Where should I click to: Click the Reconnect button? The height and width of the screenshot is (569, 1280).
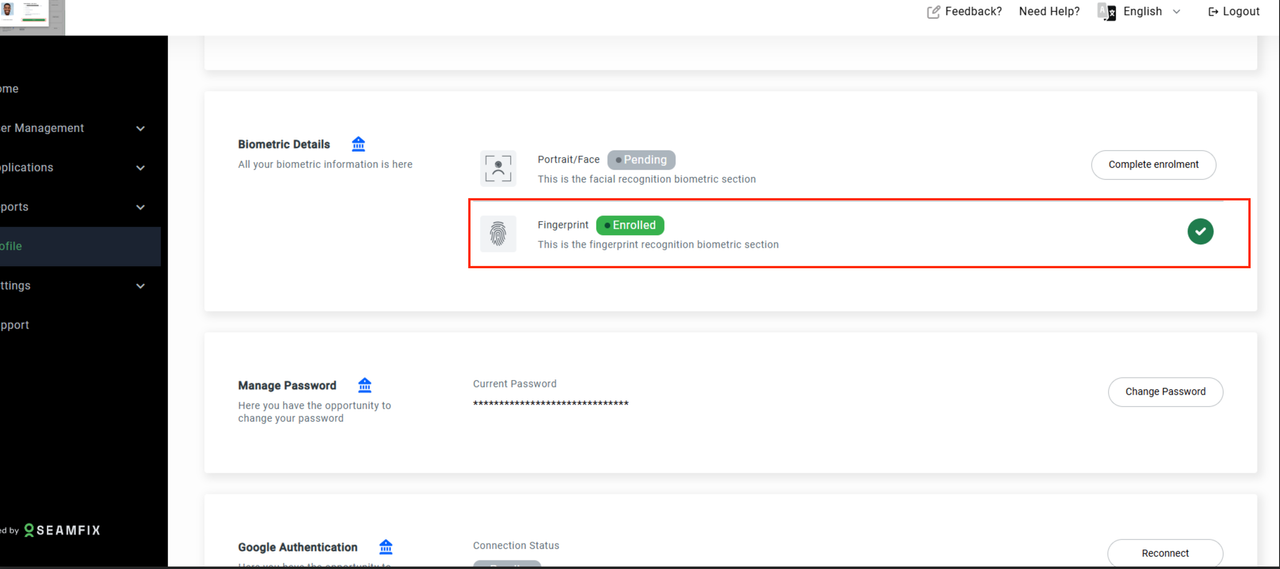pos(1165,553)
